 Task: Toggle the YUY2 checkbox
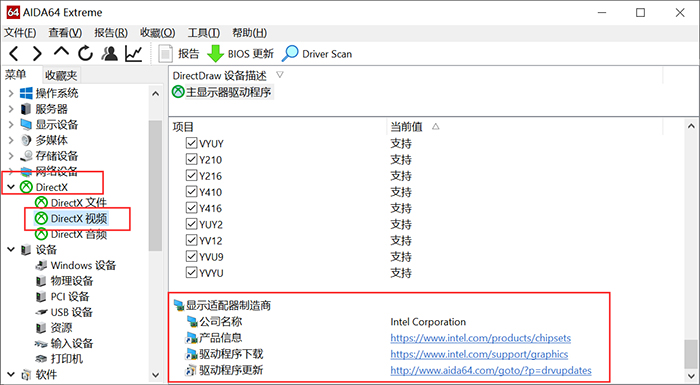(192, 224)
